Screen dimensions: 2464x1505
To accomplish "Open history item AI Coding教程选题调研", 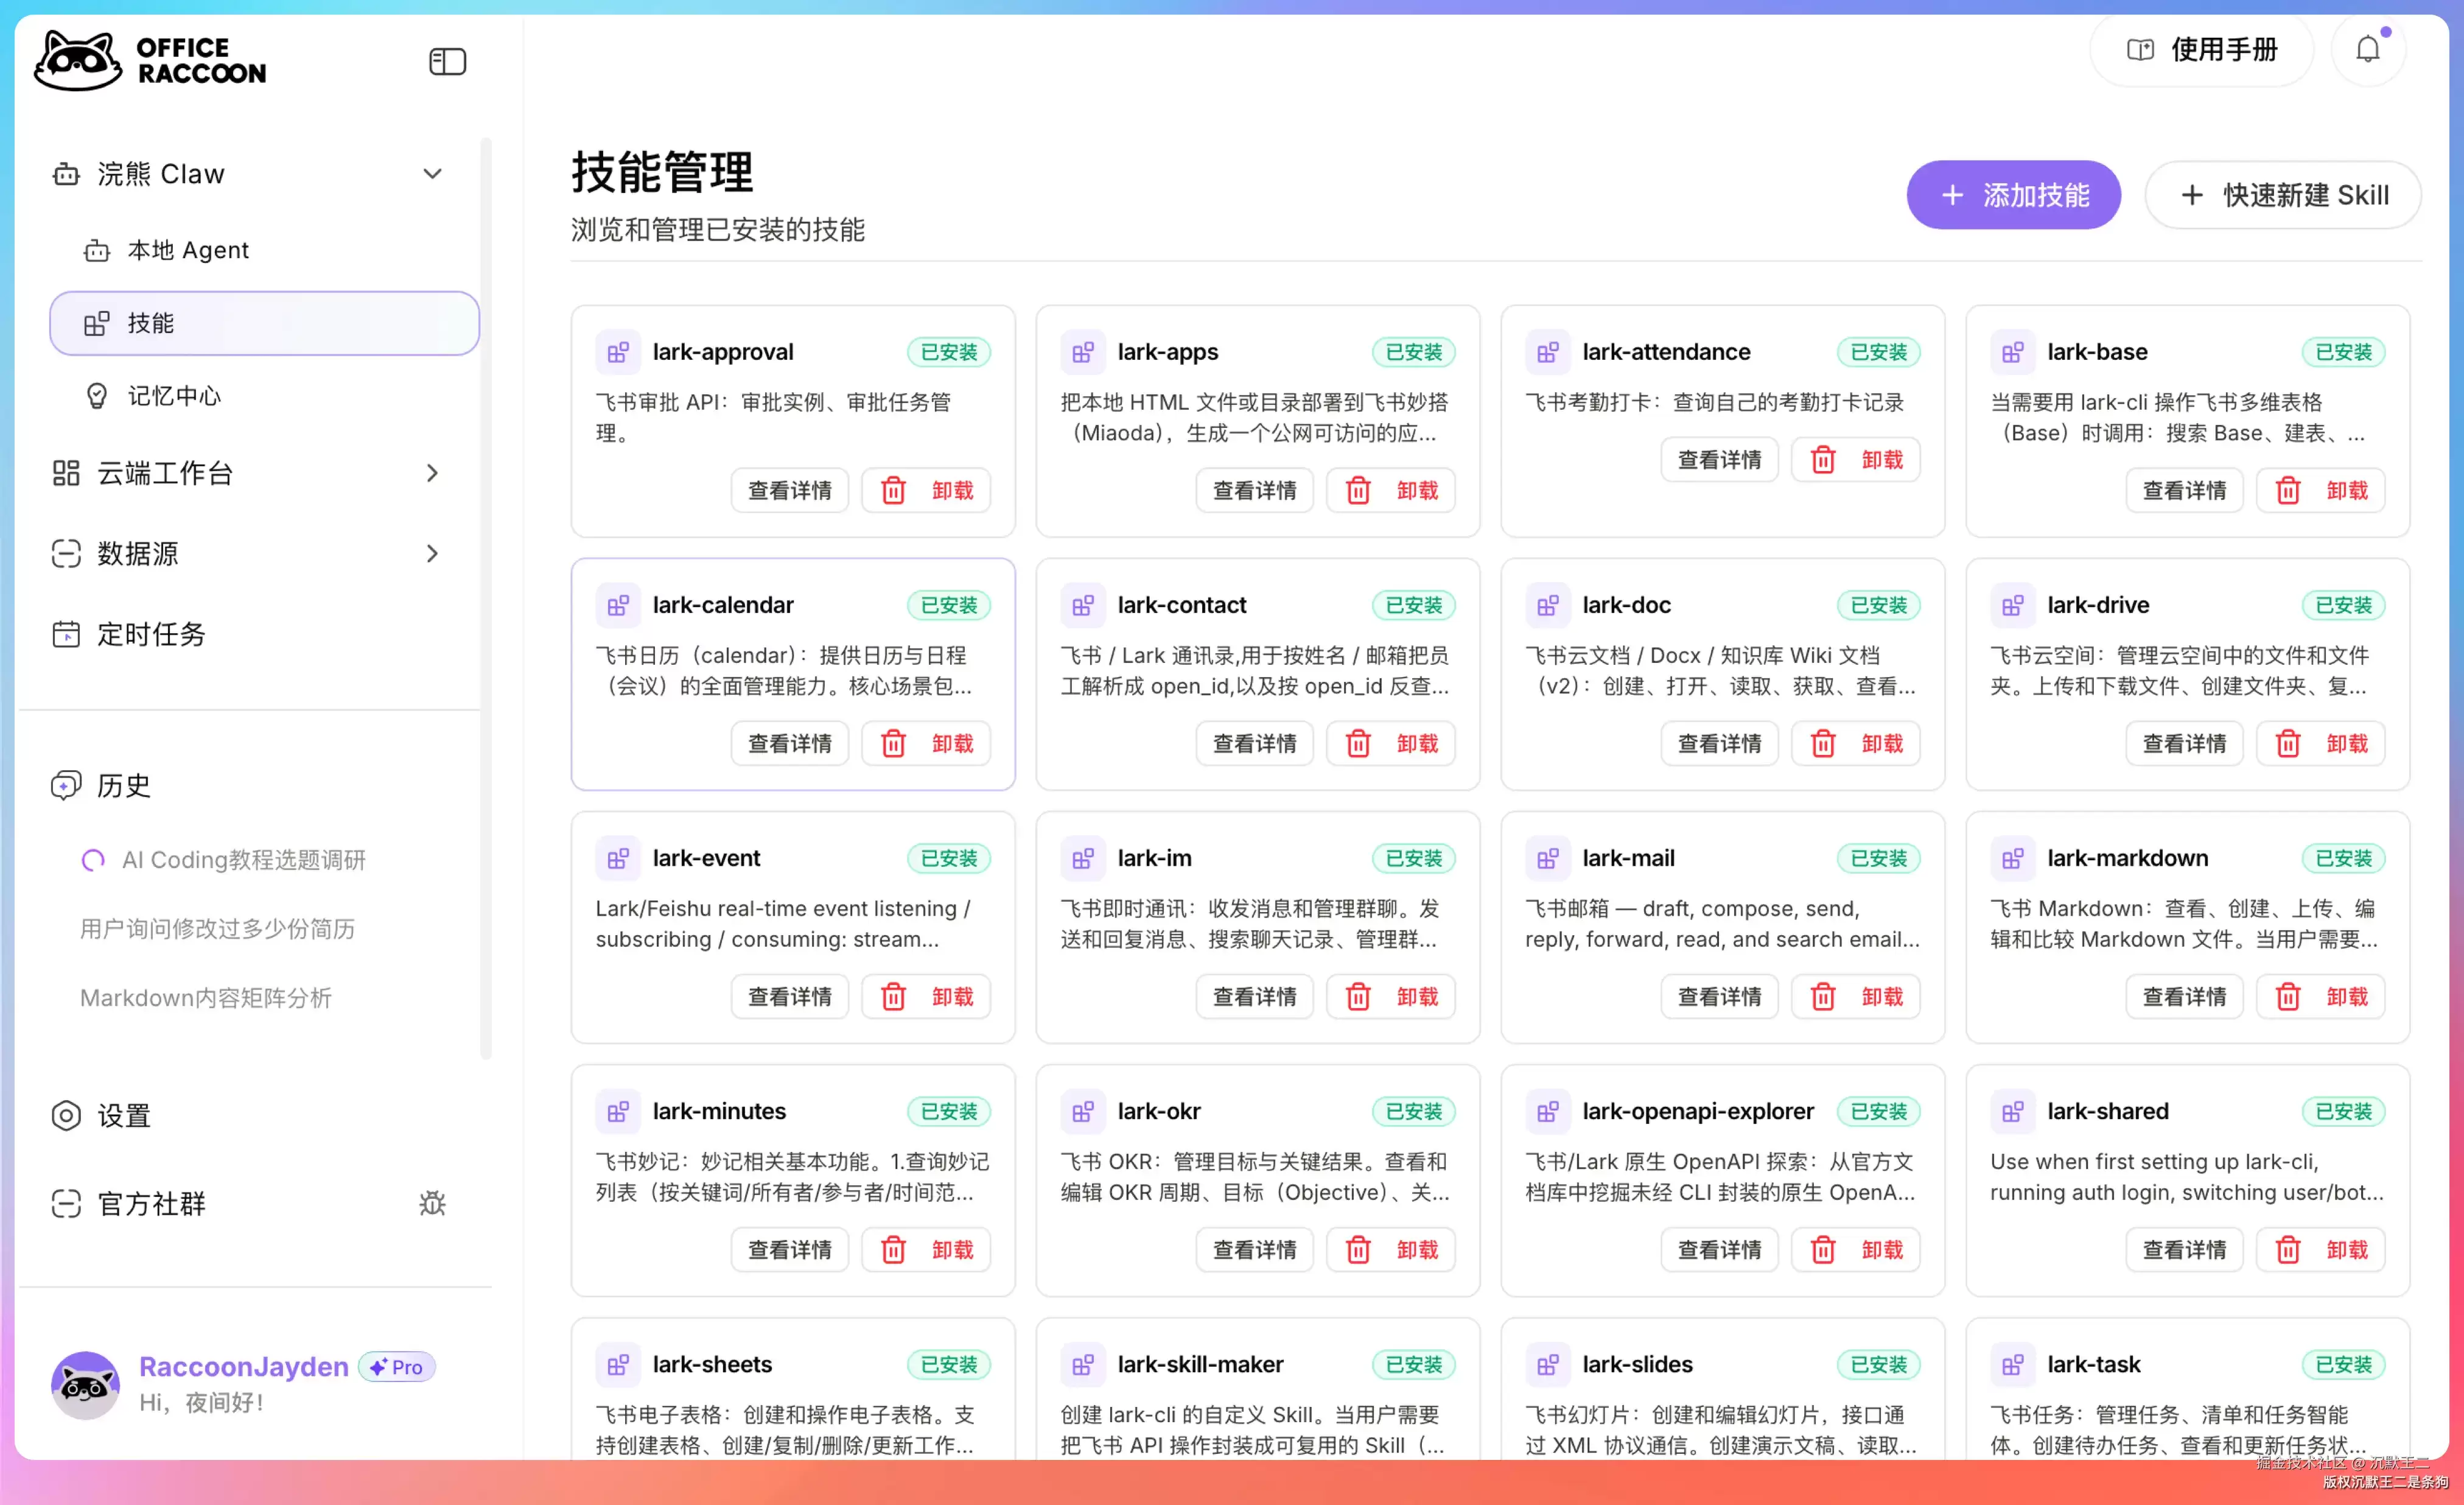I will click(x=243, y=860).
